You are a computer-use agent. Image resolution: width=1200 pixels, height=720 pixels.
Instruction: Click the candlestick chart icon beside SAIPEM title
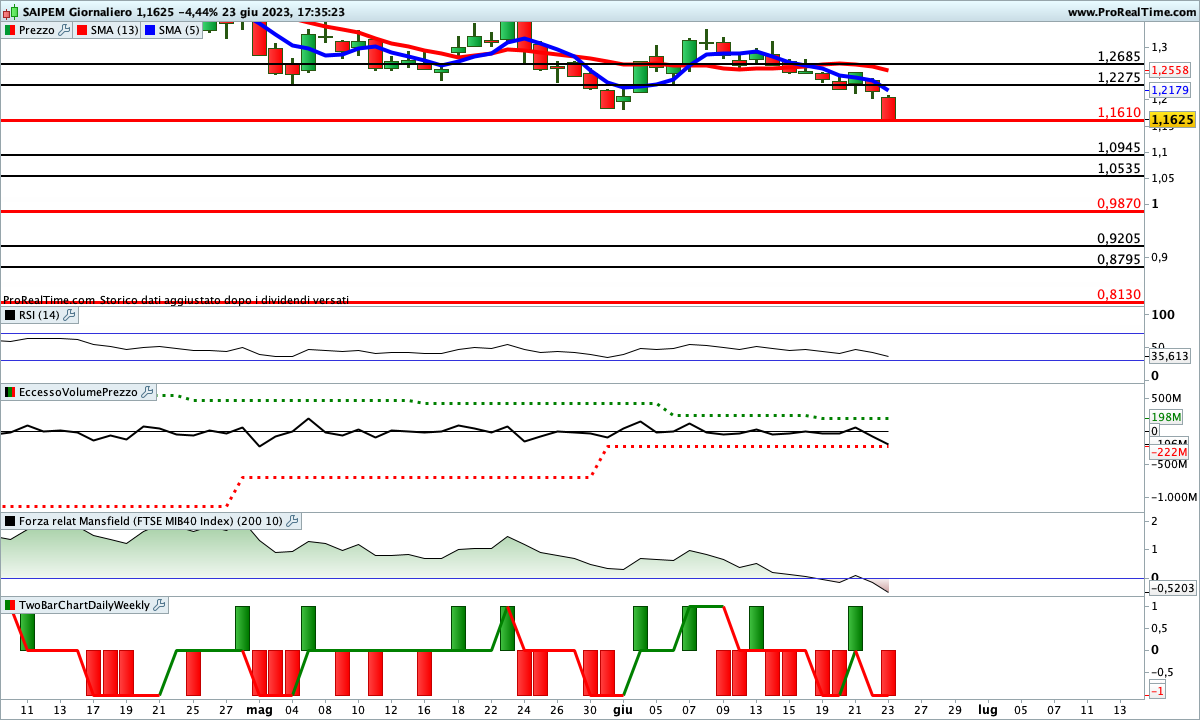pyautogui.click(x=10, y=12)
